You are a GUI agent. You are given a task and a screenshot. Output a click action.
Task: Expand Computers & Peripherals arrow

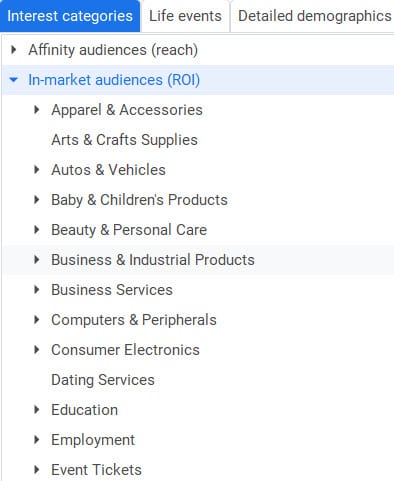tap(37, 320)
